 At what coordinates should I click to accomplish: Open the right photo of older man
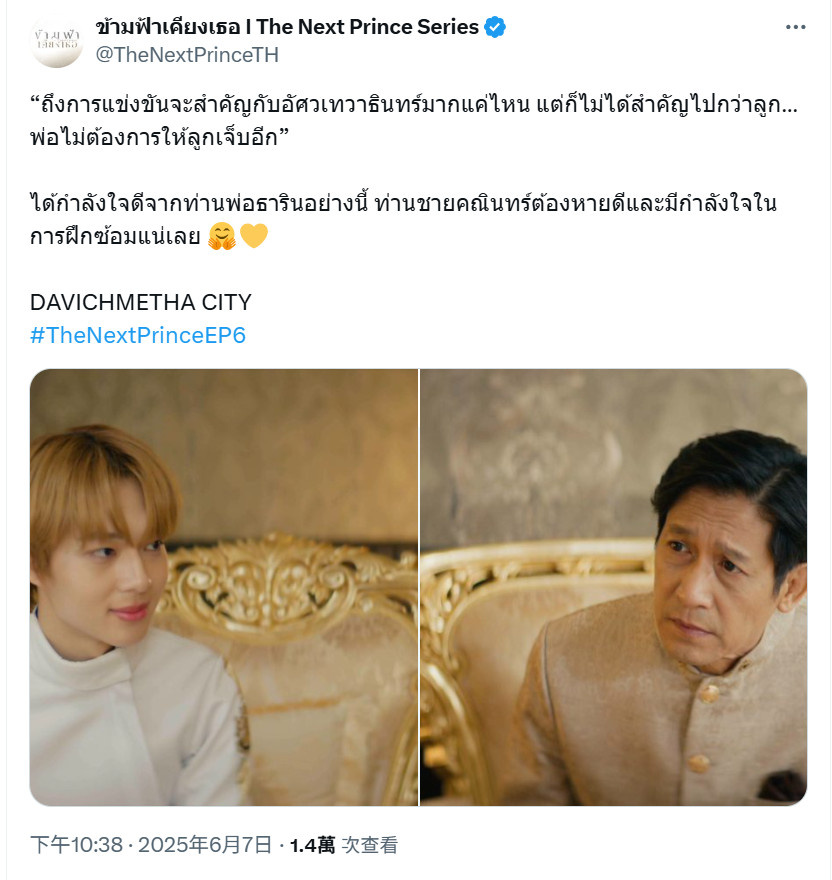tap(614, 587)
